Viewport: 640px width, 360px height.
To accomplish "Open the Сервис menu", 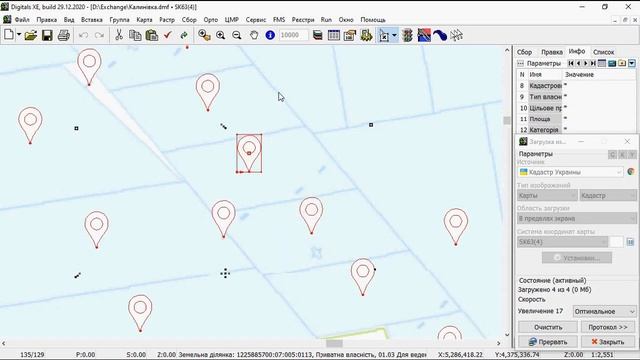I will click(256, 20).
